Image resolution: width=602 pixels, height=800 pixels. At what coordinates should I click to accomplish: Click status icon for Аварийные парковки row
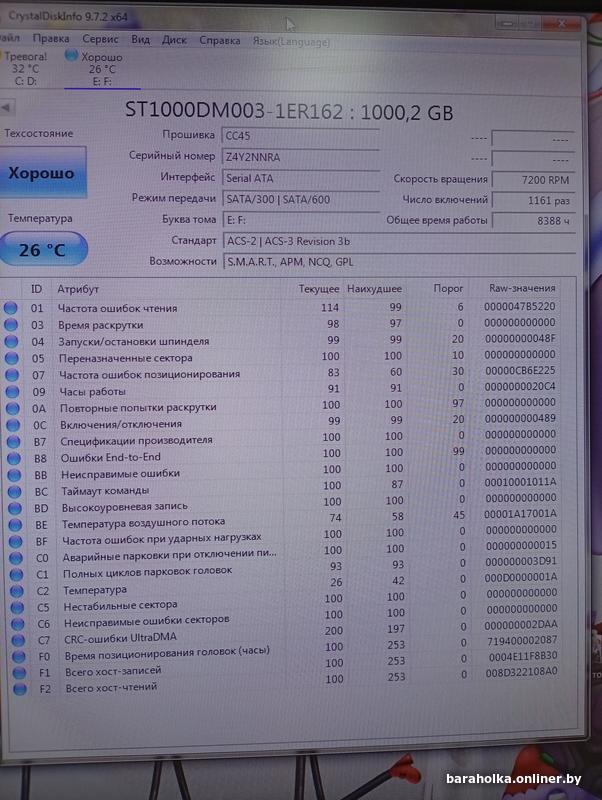tap(16, 558)
